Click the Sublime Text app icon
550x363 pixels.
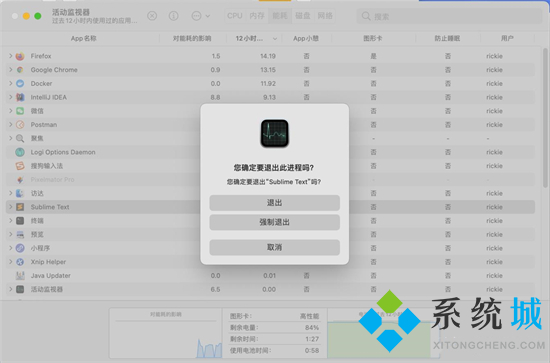click(20, 207)
